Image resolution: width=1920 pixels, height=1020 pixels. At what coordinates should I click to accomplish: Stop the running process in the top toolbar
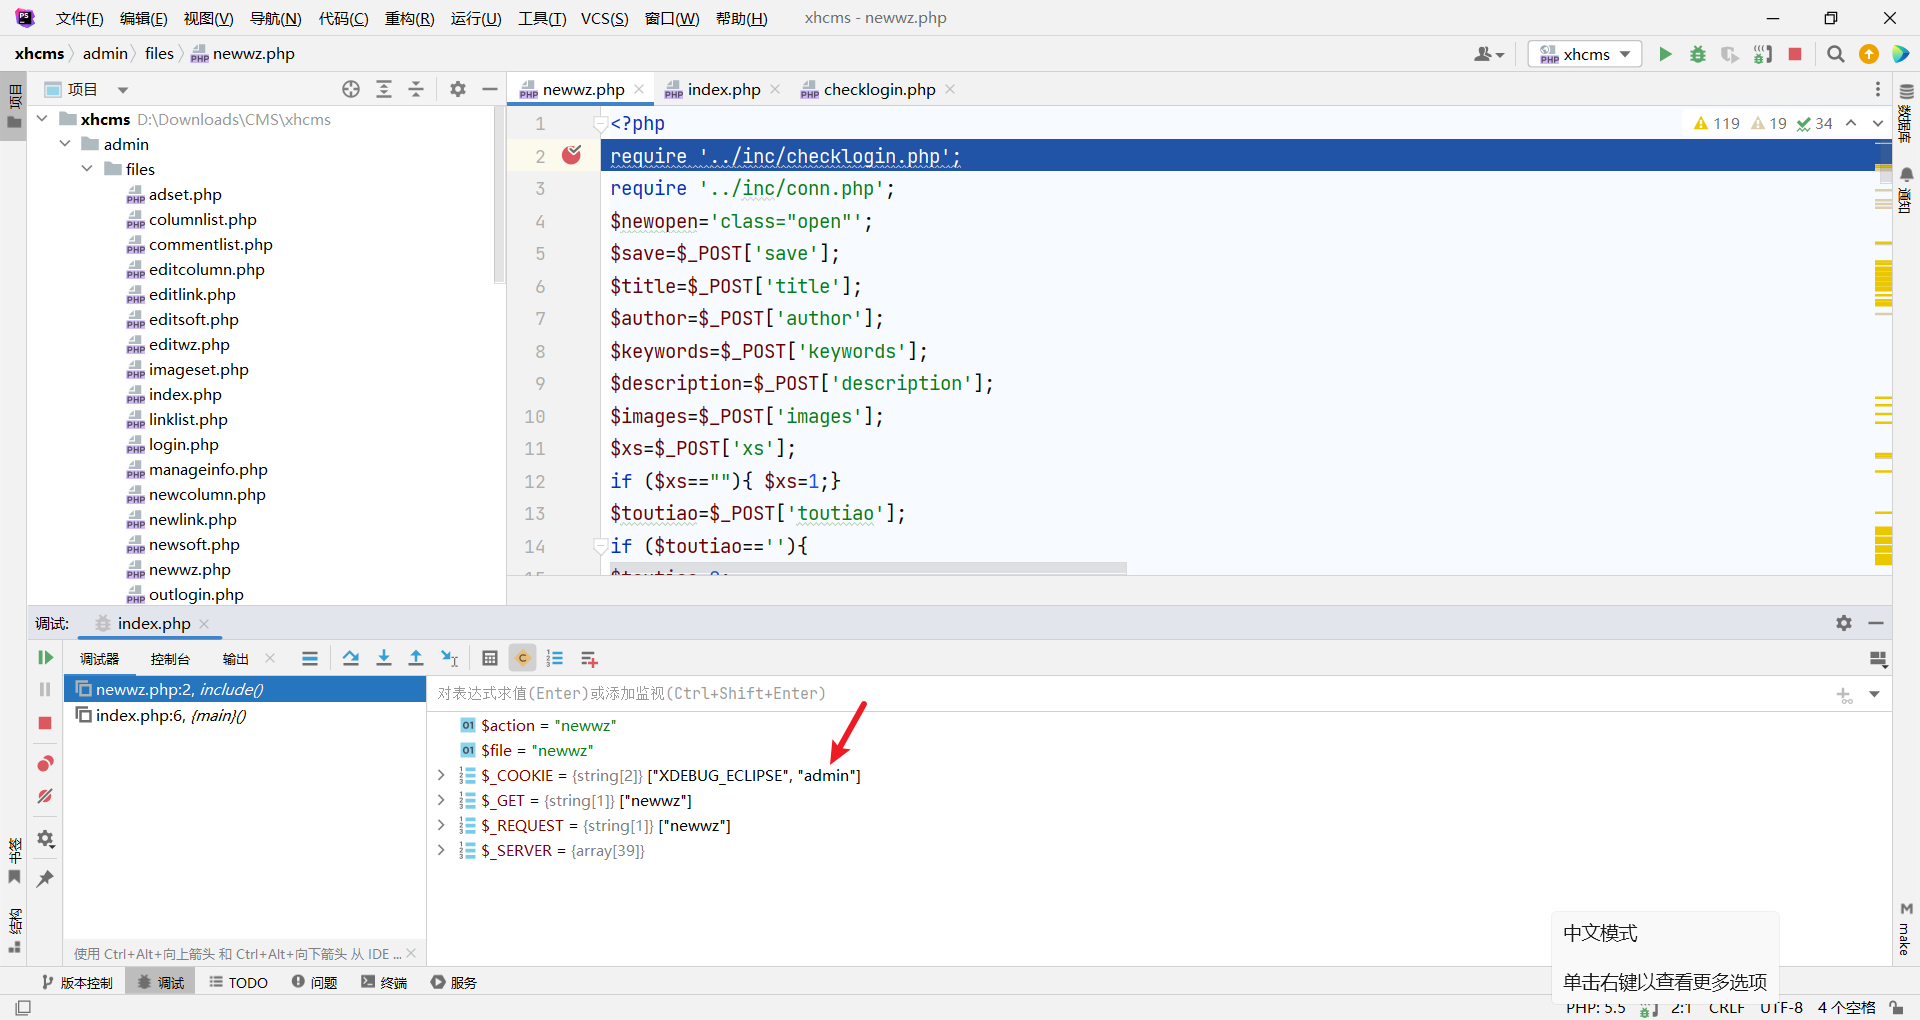[x=1795, y=54]
